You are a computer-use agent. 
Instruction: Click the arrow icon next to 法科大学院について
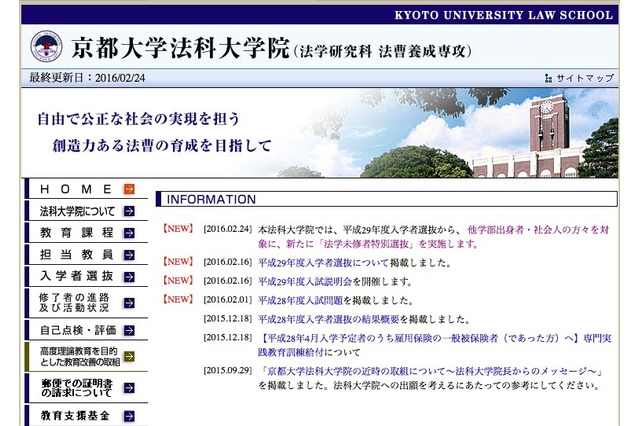point(129,211)
